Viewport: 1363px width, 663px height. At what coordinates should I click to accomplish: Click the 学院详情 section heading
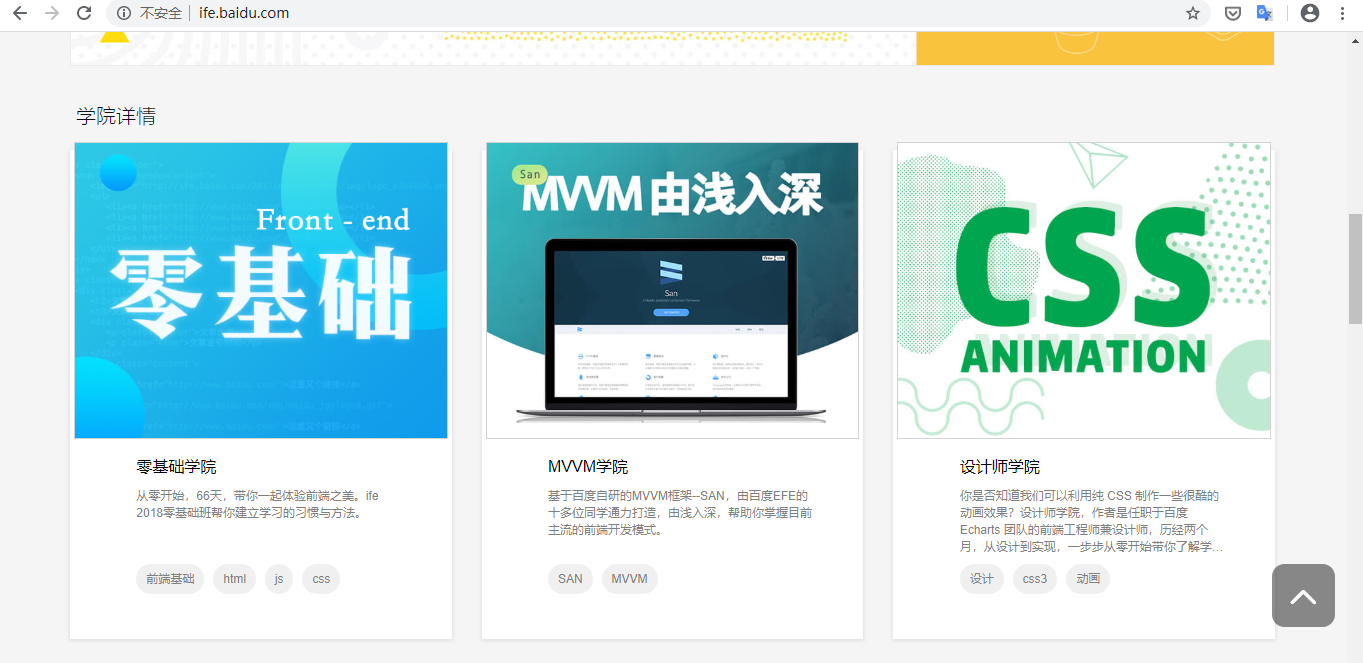click(x=116, y=116)
